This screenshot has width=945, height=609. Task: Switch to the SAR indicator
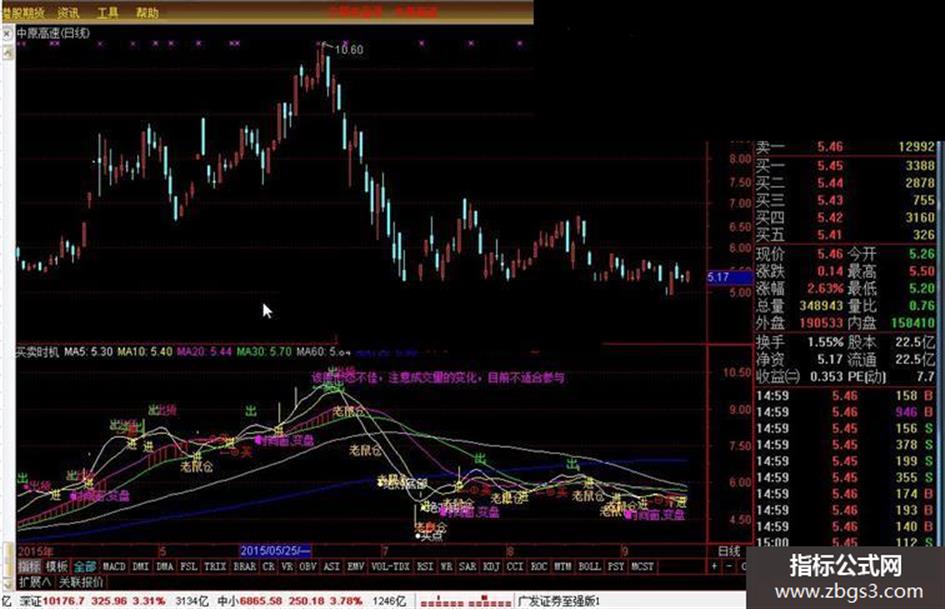coord(468,567)
